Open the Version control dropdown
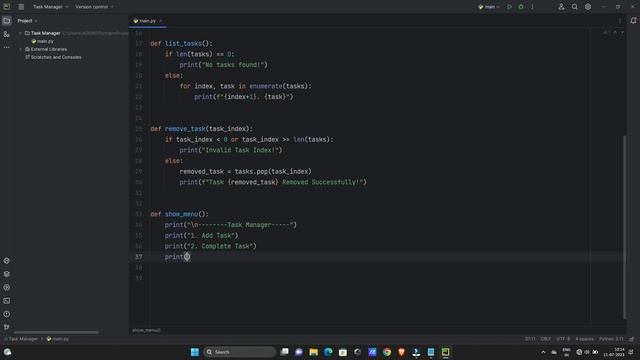Image resolution: width=640 pixels, height=360 pixels. point(94,7)
